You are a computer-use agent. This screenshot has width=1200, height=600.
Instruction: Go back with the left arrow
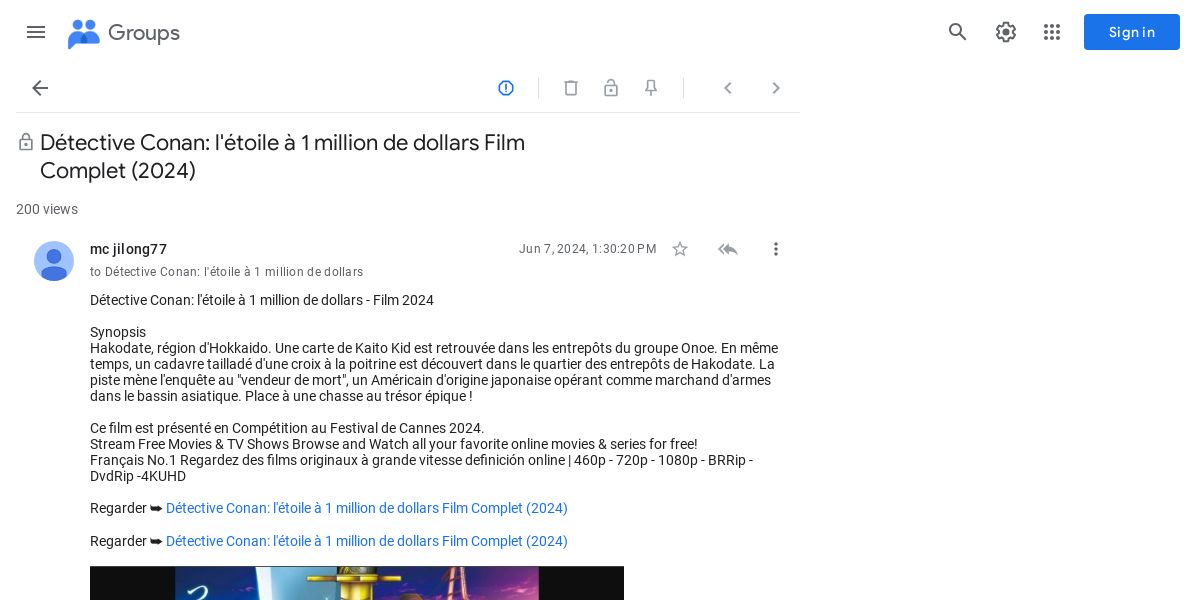(x=40, y=88)
